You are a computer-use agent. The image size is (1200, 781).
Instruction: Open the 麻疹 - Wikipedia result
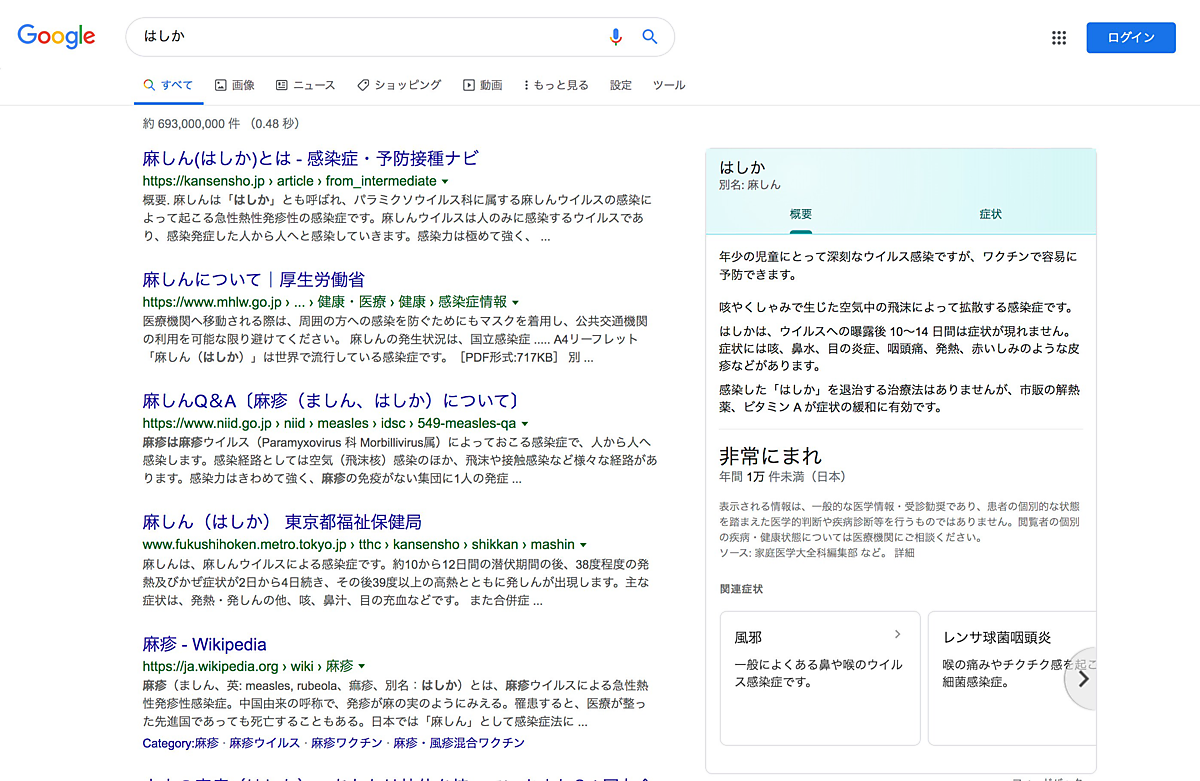click(204, 644)
